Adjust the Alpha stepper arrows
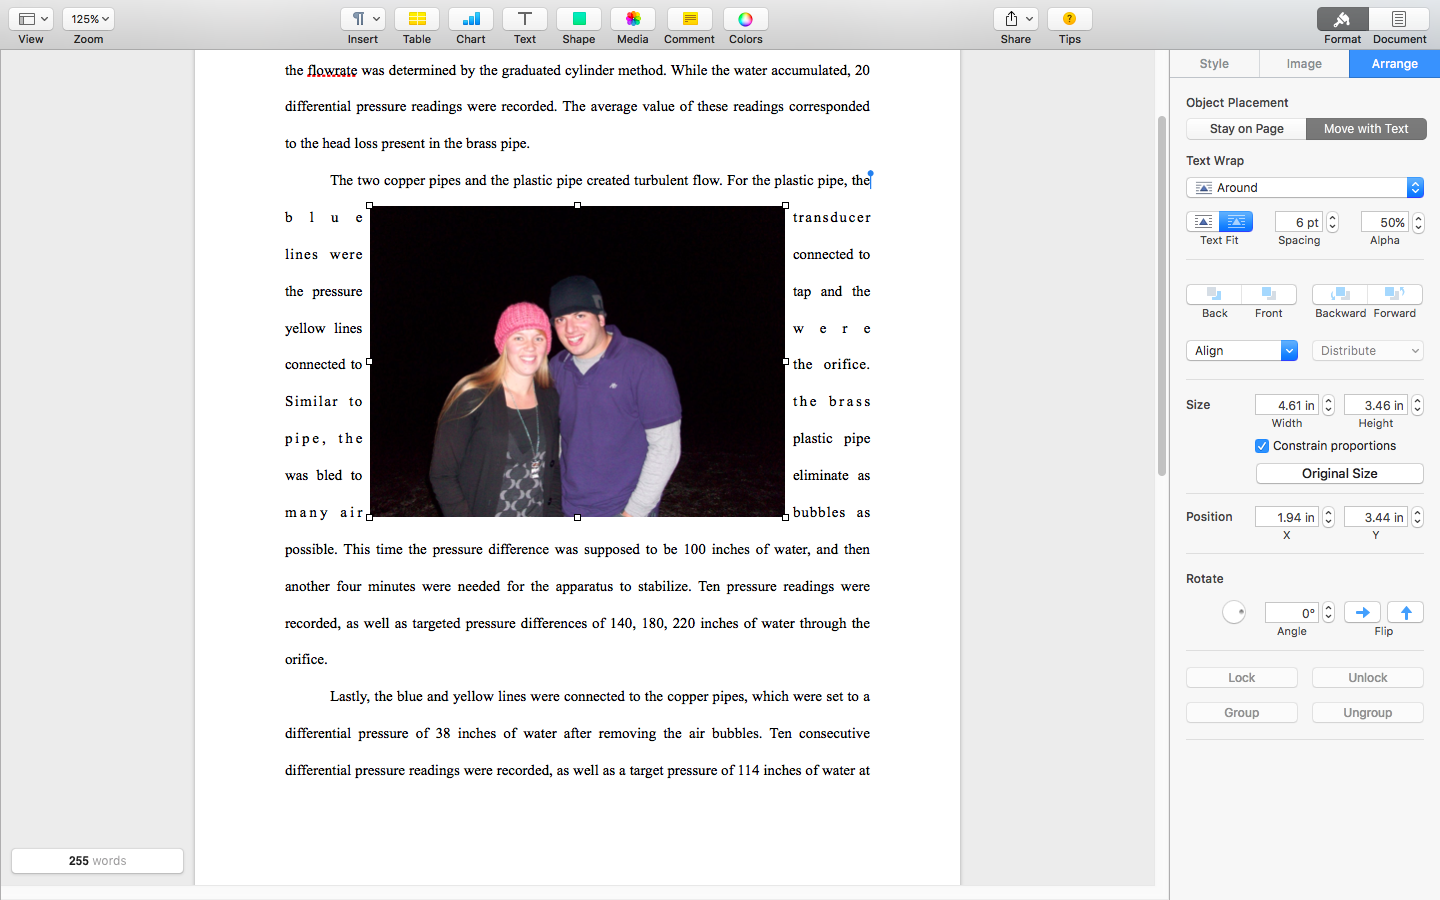The width and height of the screenshot is (1440, 900). pyautogui.click(x=1418, y=222)
